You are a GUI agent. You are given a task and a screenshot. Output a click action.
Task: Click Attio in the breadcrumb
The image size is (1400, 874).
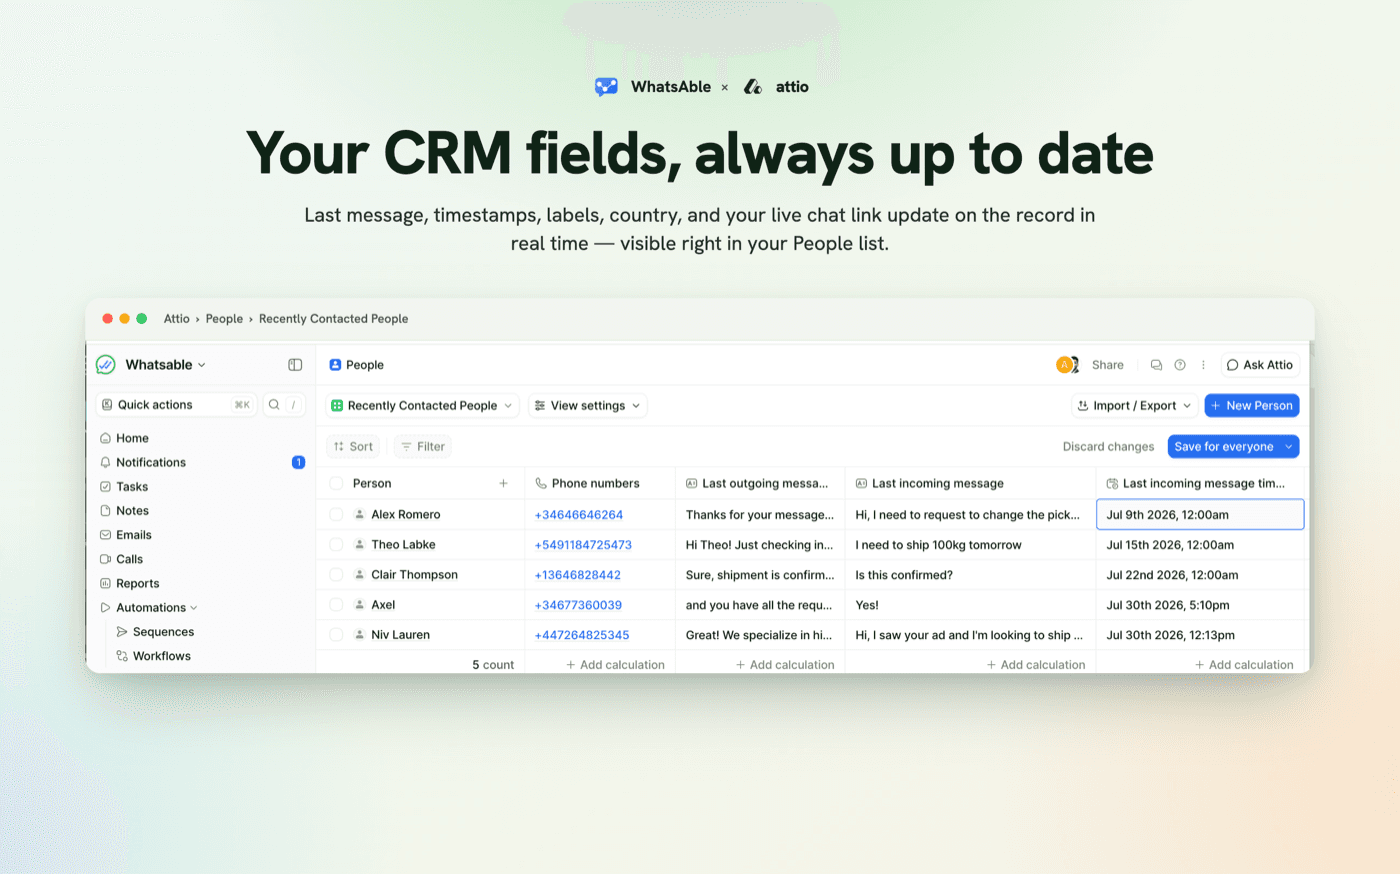pos(177,319)
